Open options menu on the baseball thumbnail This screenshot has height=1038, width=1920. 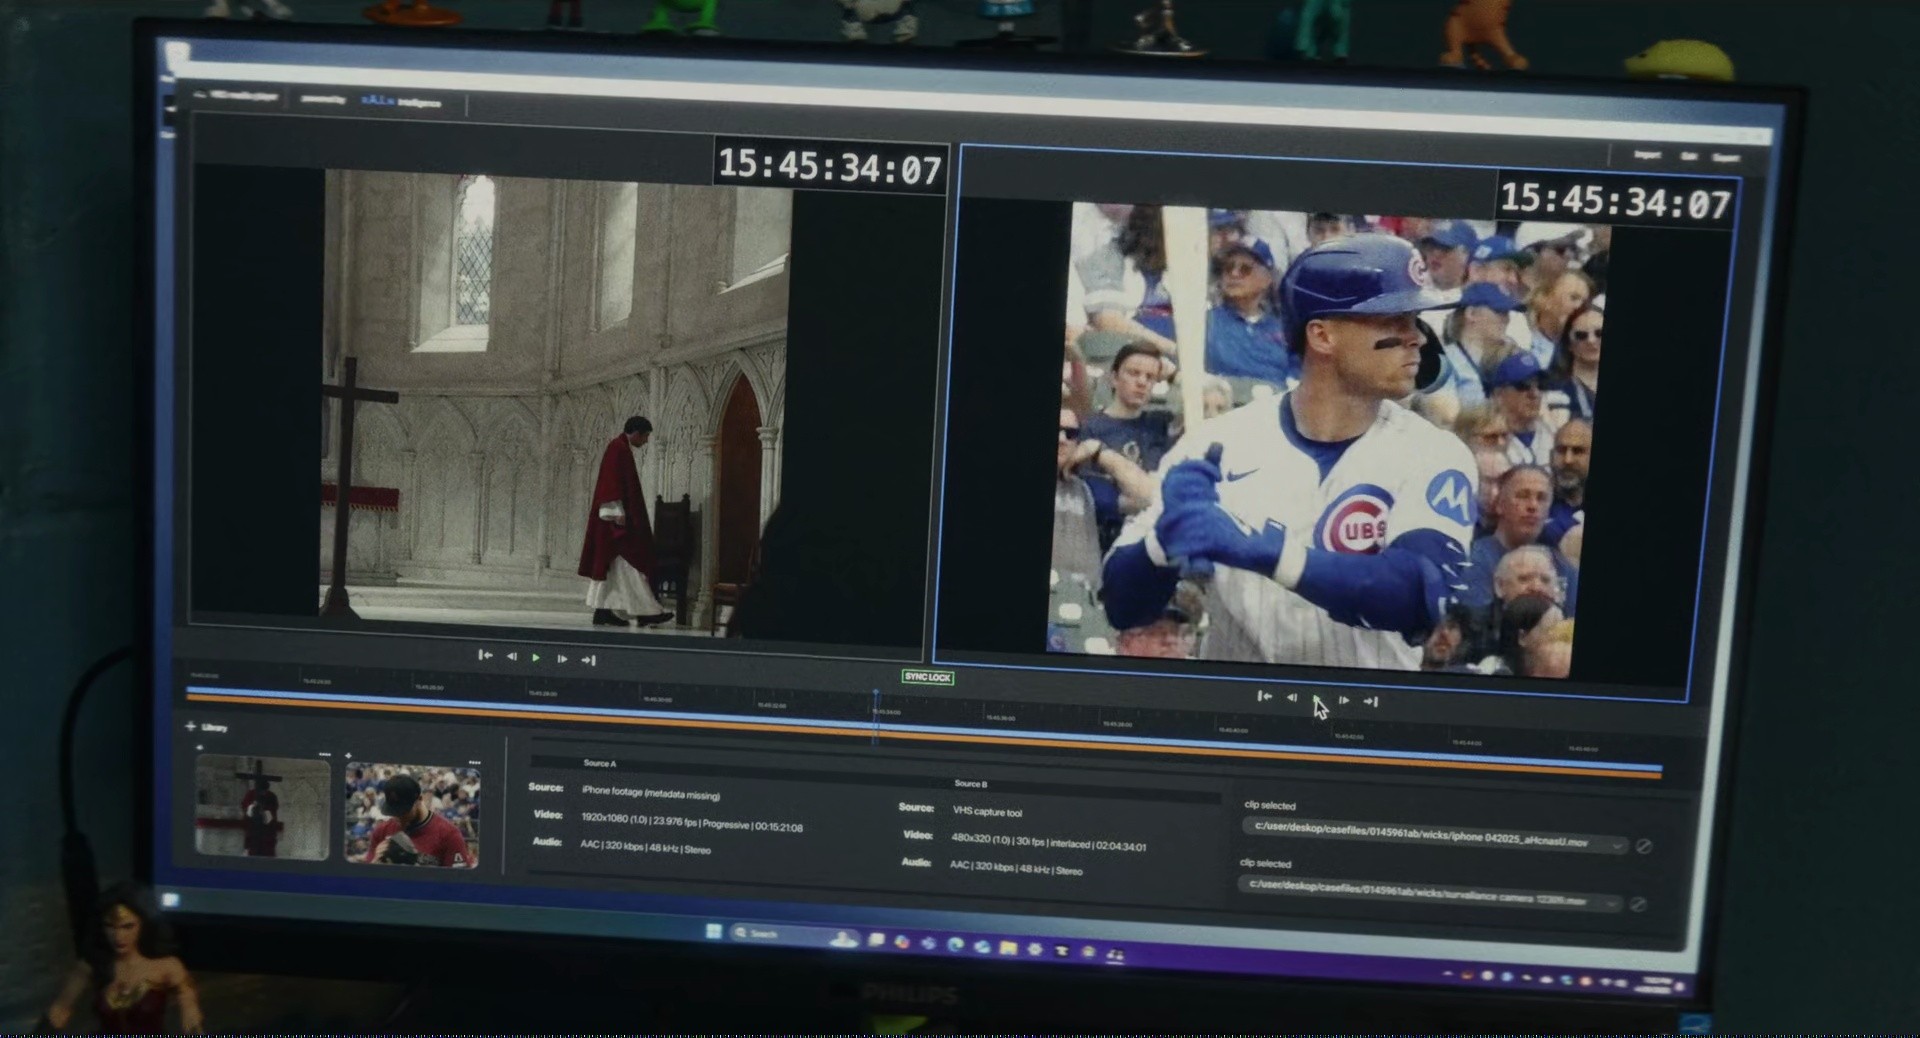(x=474, y=762)
